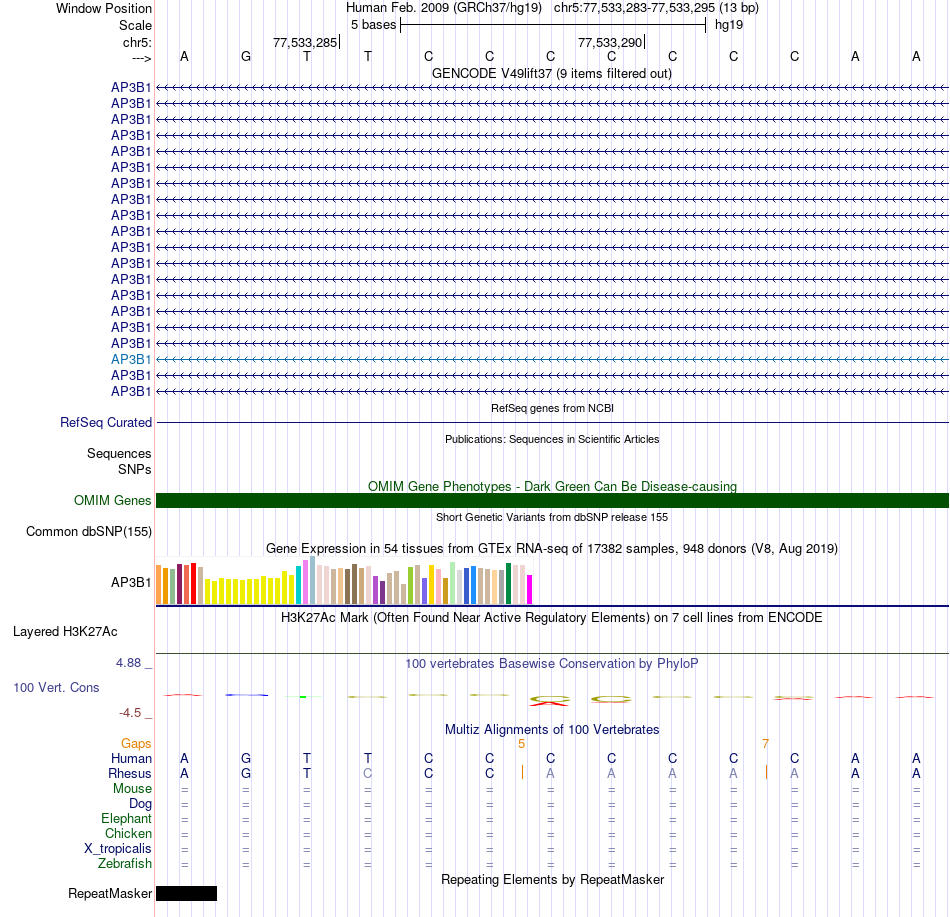The height and width of the screenshot is (917, 950).
Task: Click the Window Position label
Action: click(104, 8)
